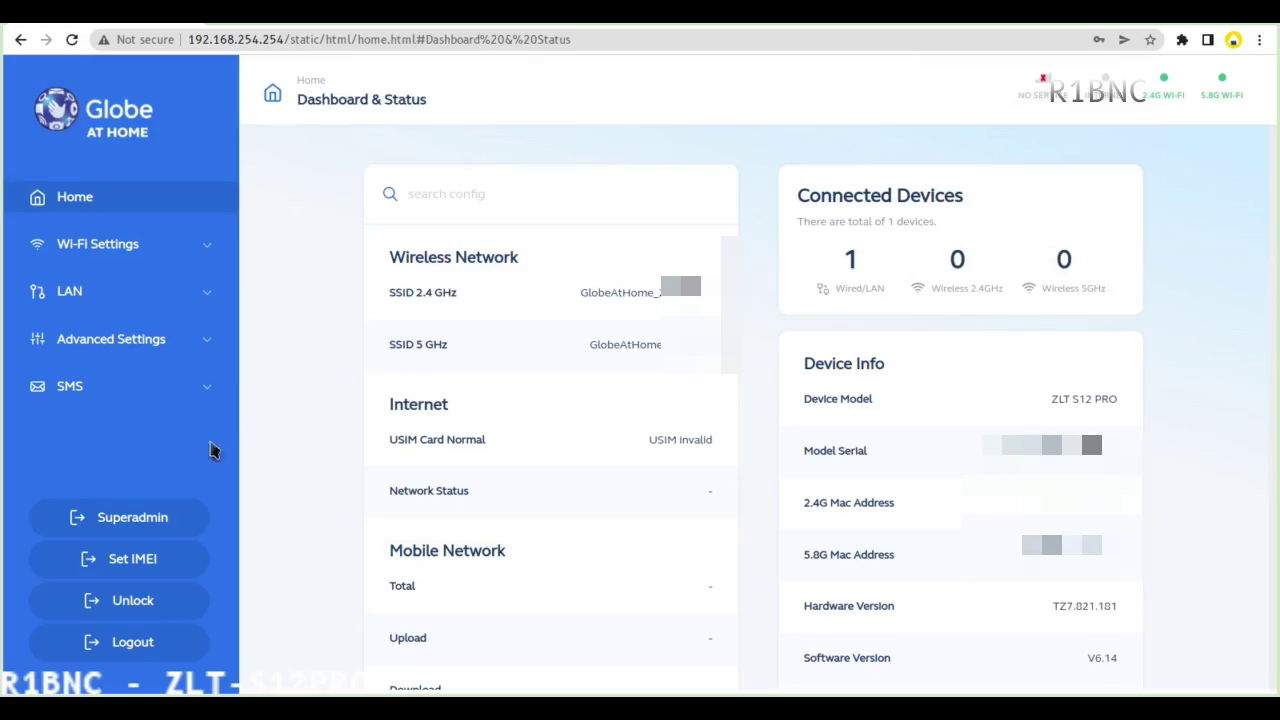Open the Advanced Settings menu item
1280x720 pixels.
click(x=120, y=339)
